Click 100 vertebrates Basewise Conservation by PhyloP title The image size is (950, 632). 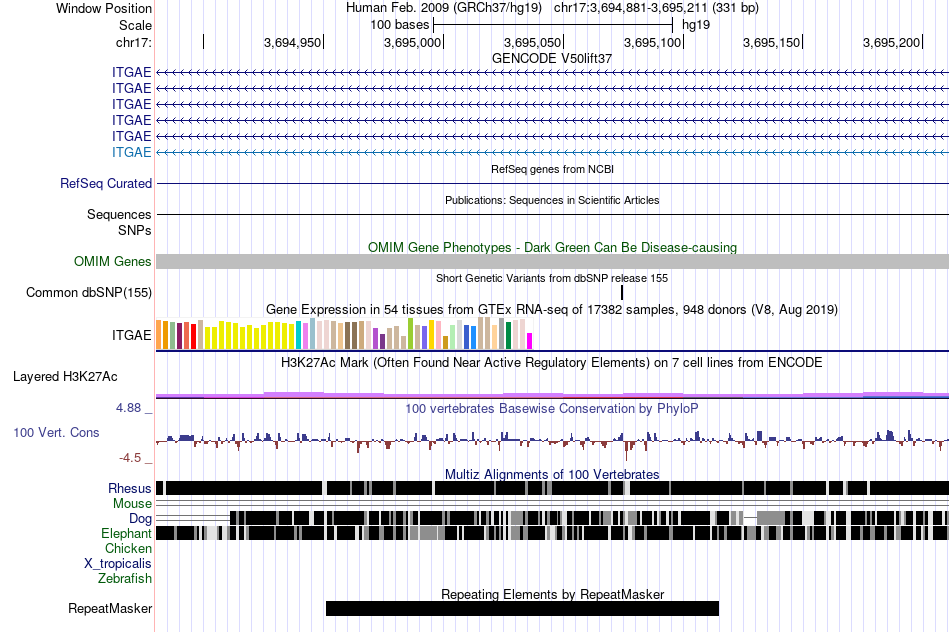(552, 408)
